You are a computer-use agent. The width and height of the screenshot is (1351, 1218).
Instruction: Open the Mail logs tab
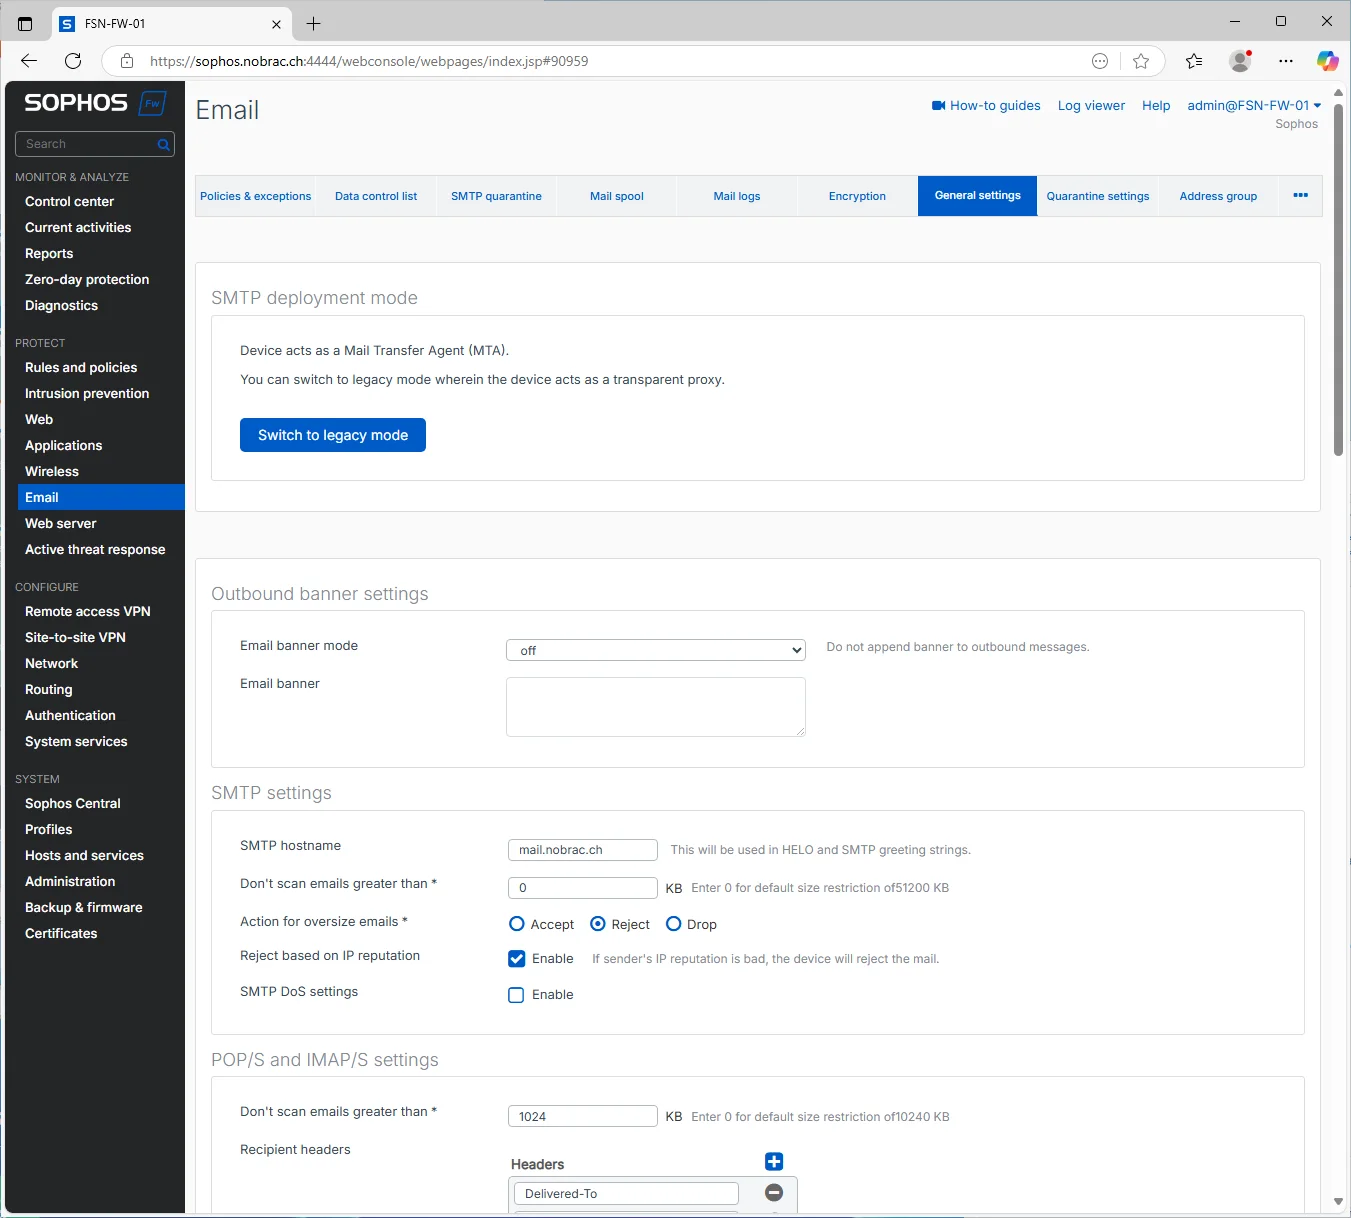[x=737, y=196]
